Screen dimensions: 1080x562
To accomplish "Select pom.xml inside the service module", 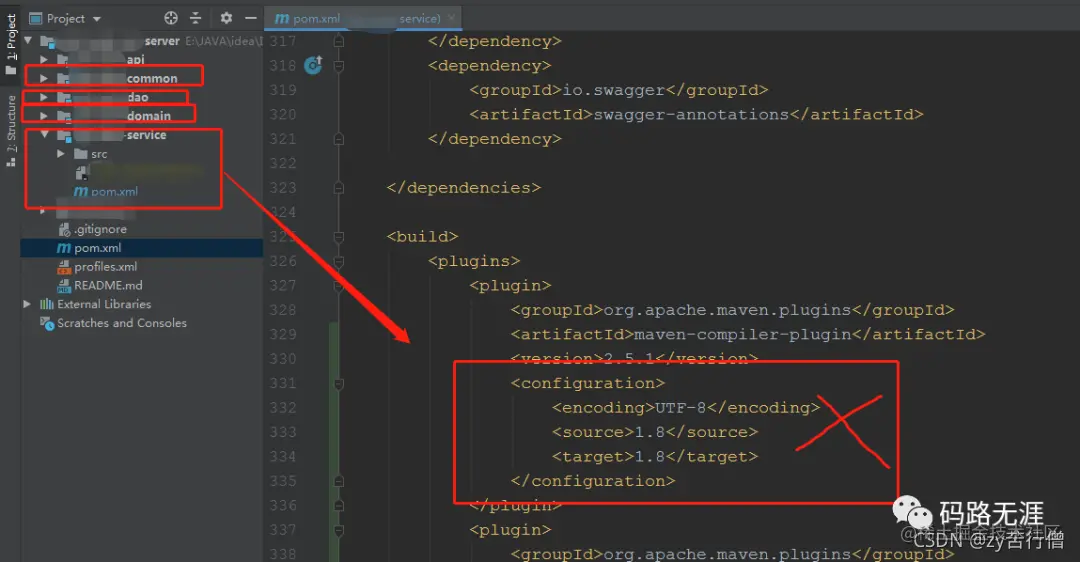I will tap(114, 191).
